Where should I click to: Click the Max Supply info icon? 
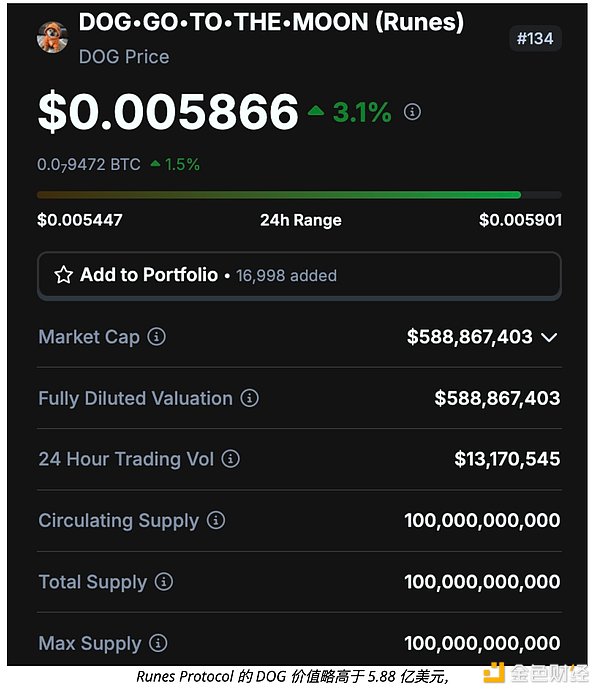[x=158, y=643]
